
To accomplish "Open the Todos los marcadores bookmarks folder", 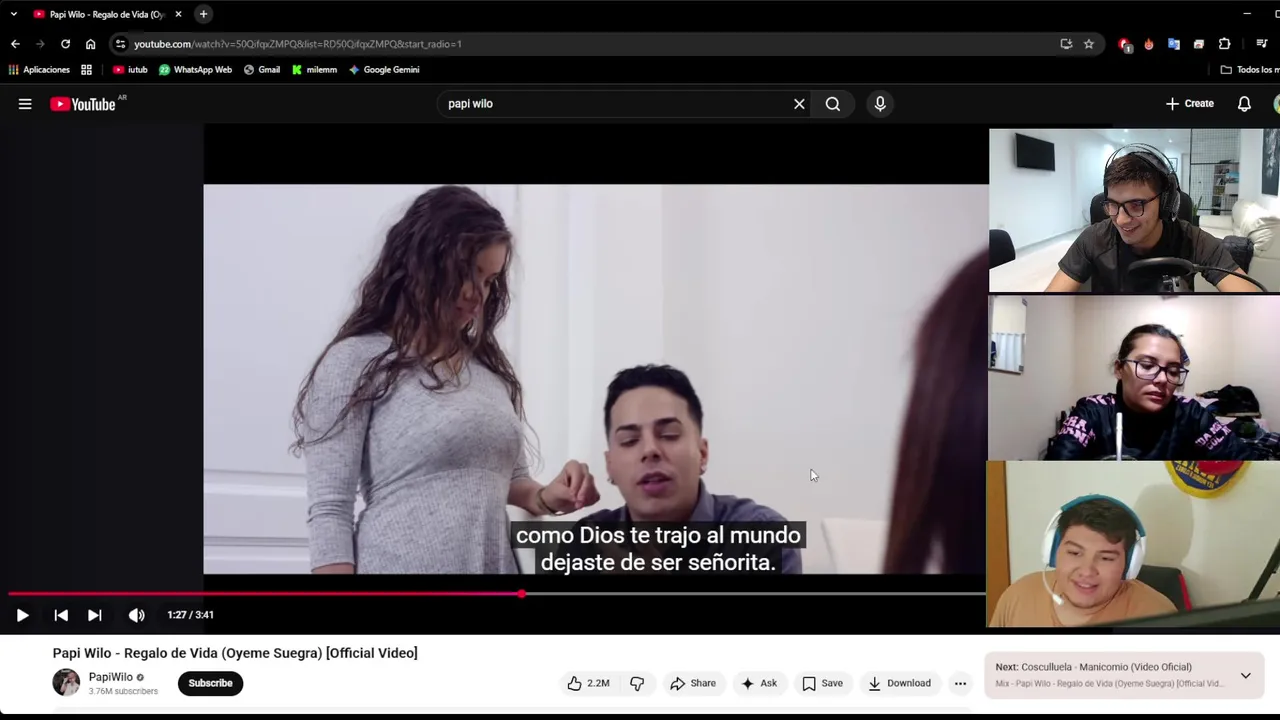I will coord(1249,70).
